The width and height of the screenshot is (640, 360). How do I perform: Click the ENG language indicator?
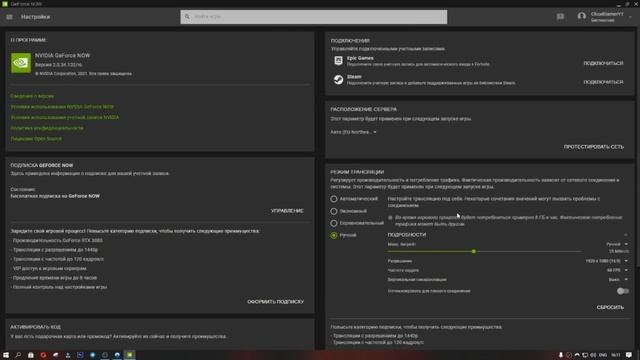tap(602, 355)
